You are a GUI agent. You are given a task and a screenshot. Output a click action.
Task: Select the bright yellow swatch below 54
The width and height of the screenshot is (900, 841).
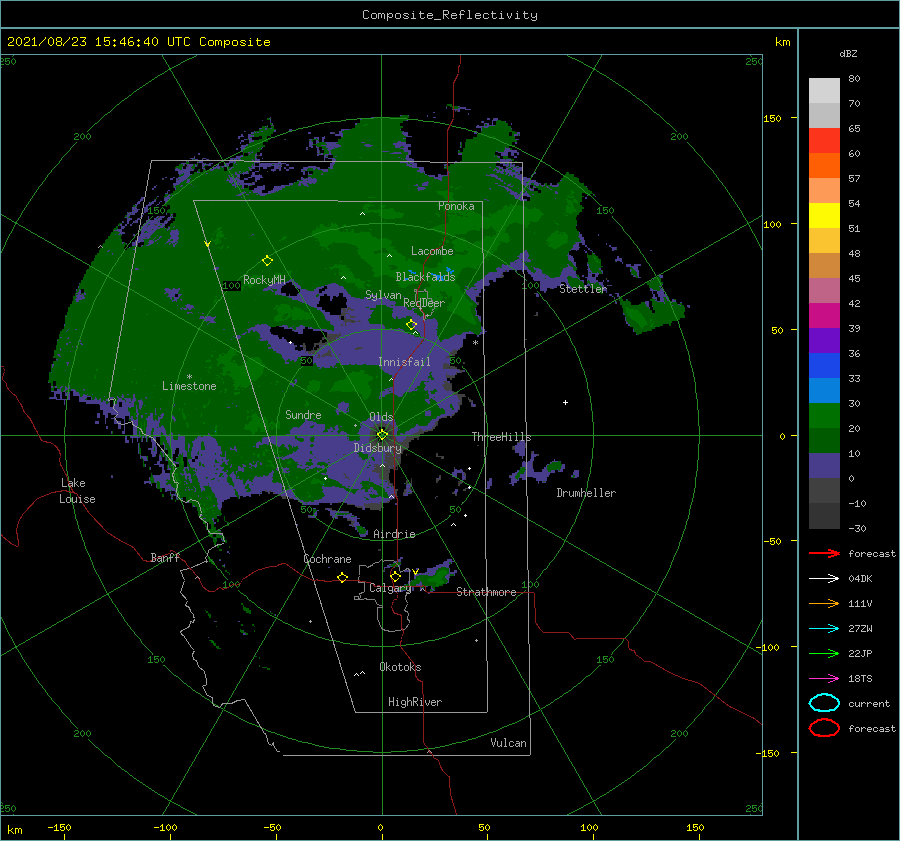(824, 215)
